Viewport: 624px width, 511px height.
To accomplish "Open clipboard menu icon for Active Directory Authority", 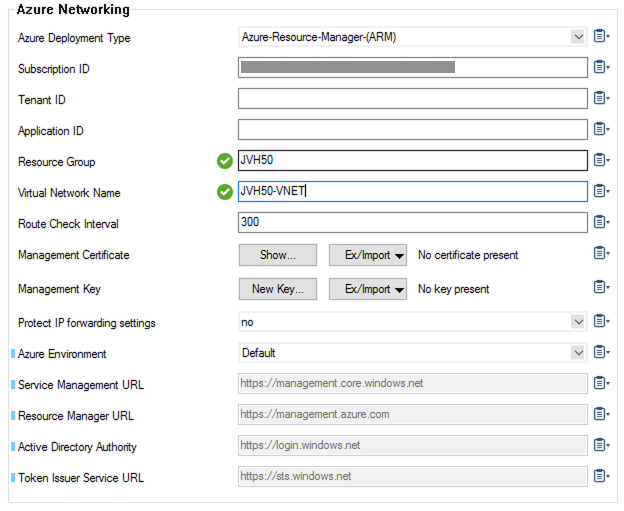I will point(601,445).
